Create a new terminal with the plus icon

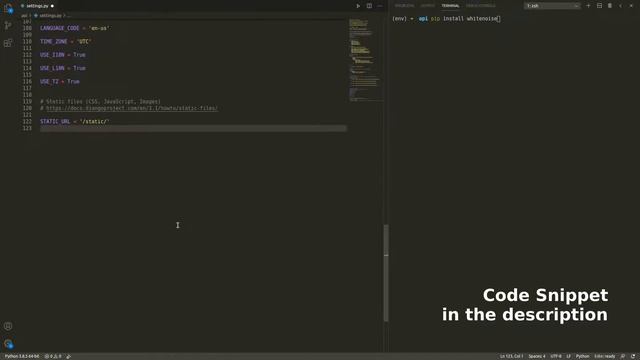point(588,6)
